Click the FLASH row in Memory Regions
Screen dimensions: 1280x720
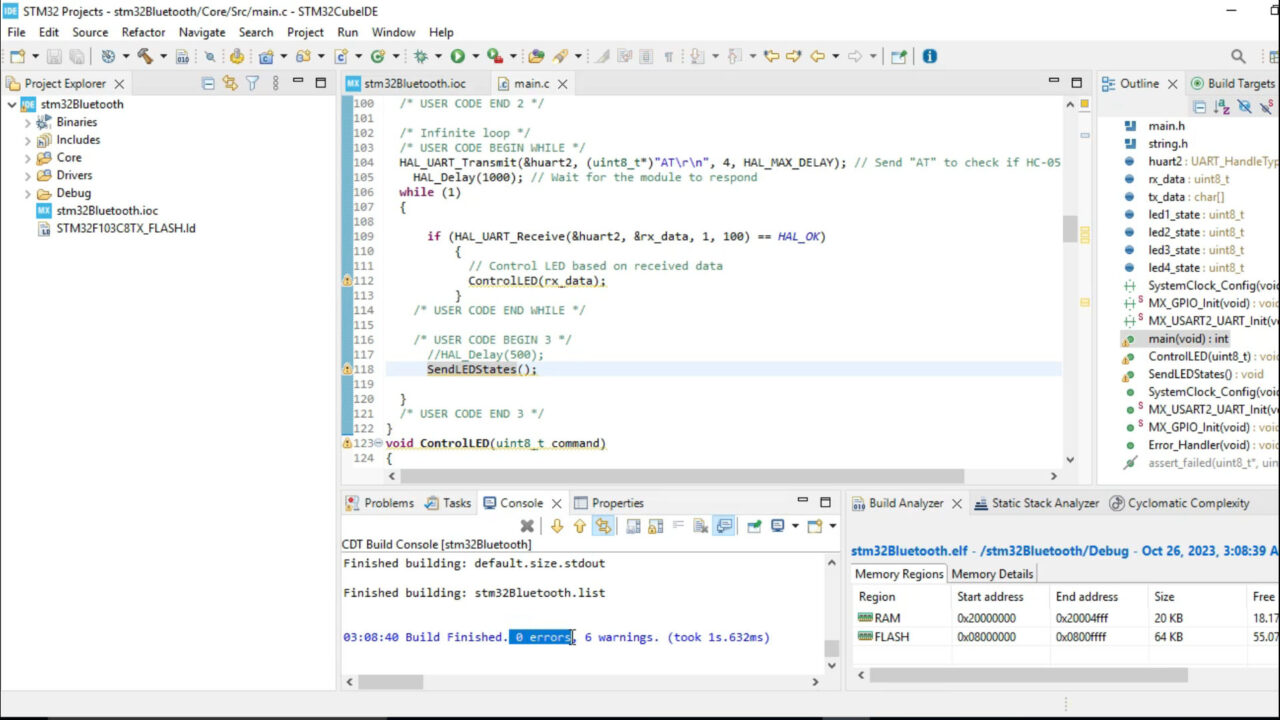[x=1066, y=636]
